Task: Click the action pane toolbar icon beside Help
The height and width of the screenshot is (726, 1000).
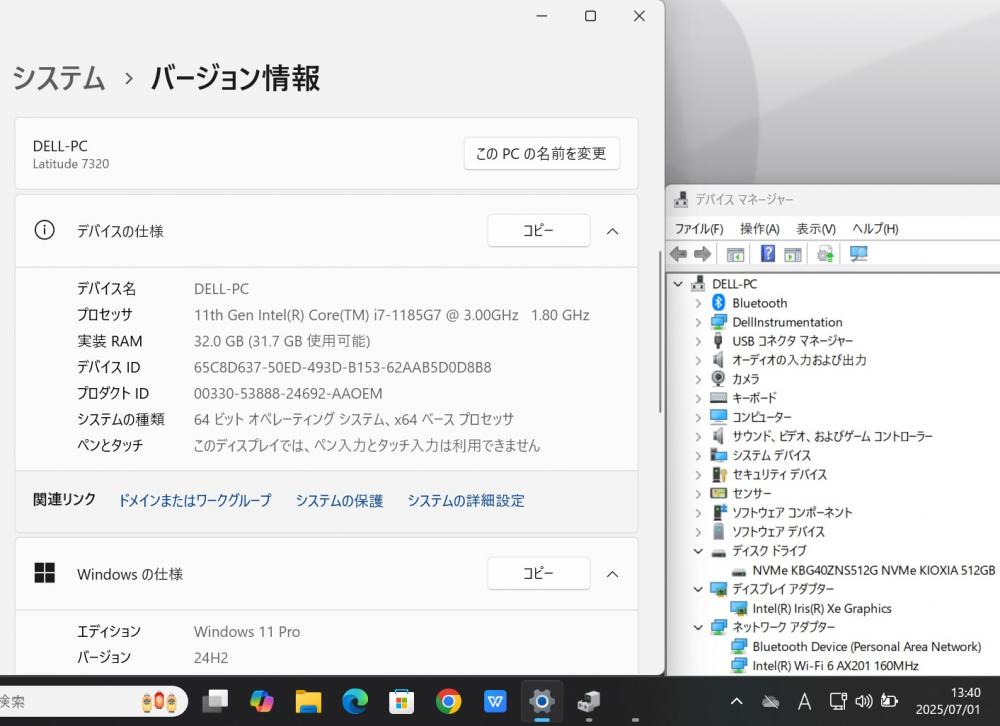Action: [793, 254]
